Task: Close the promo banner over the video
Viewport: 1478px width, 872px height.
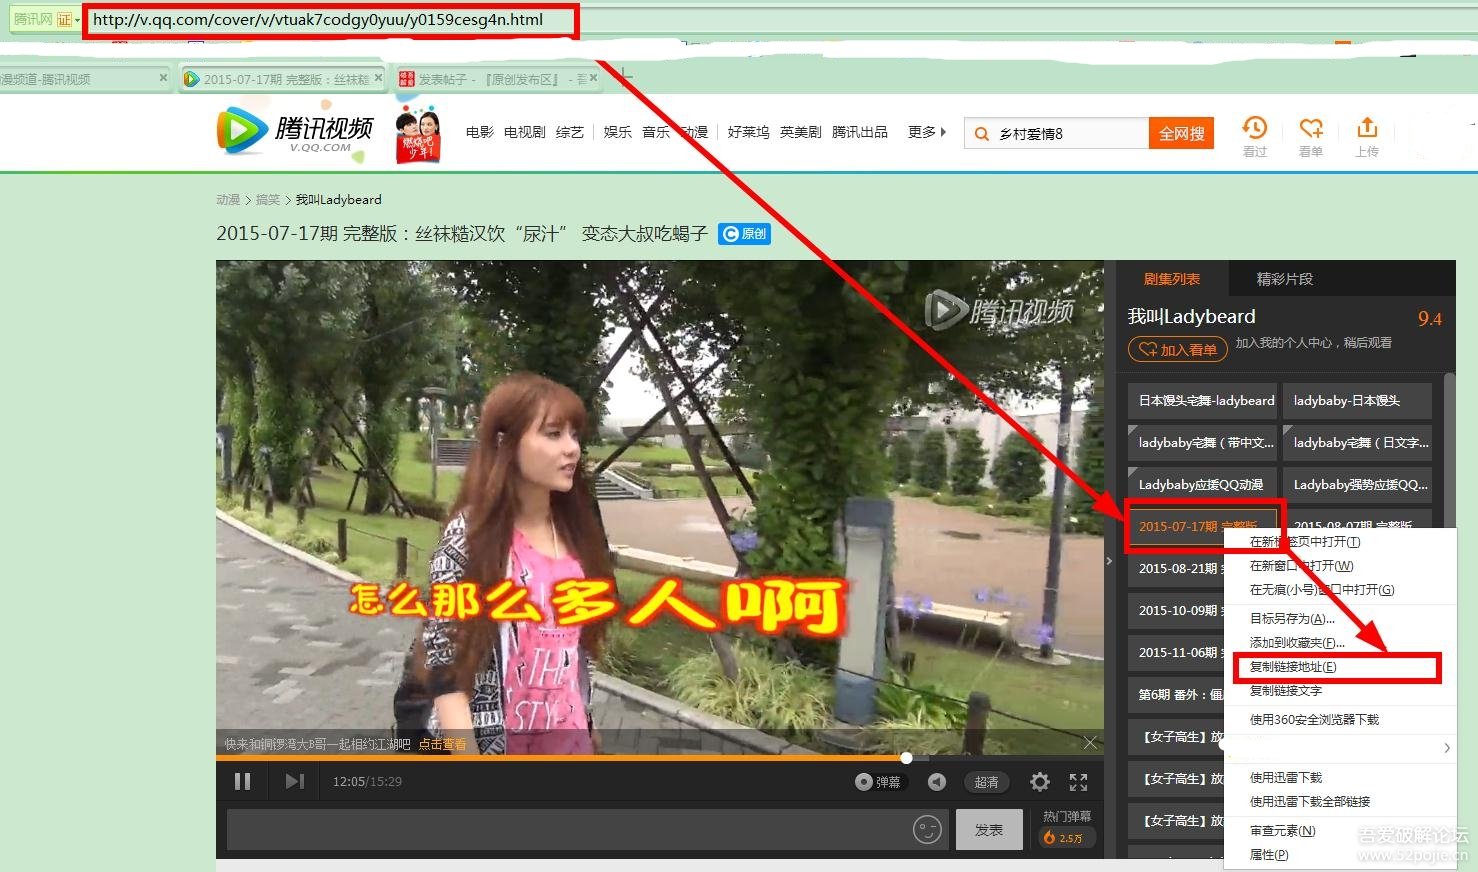Action: click(x=1090, y=743)
